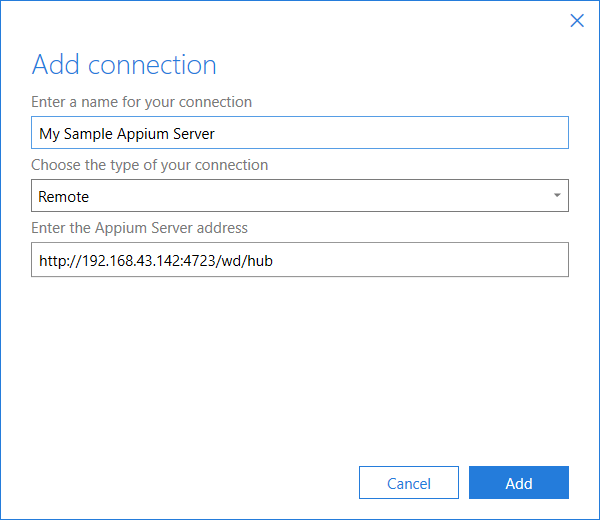Click the middle of the Remote type box
This screenshot has height=520, width=600.
click(x=300, y=196)
